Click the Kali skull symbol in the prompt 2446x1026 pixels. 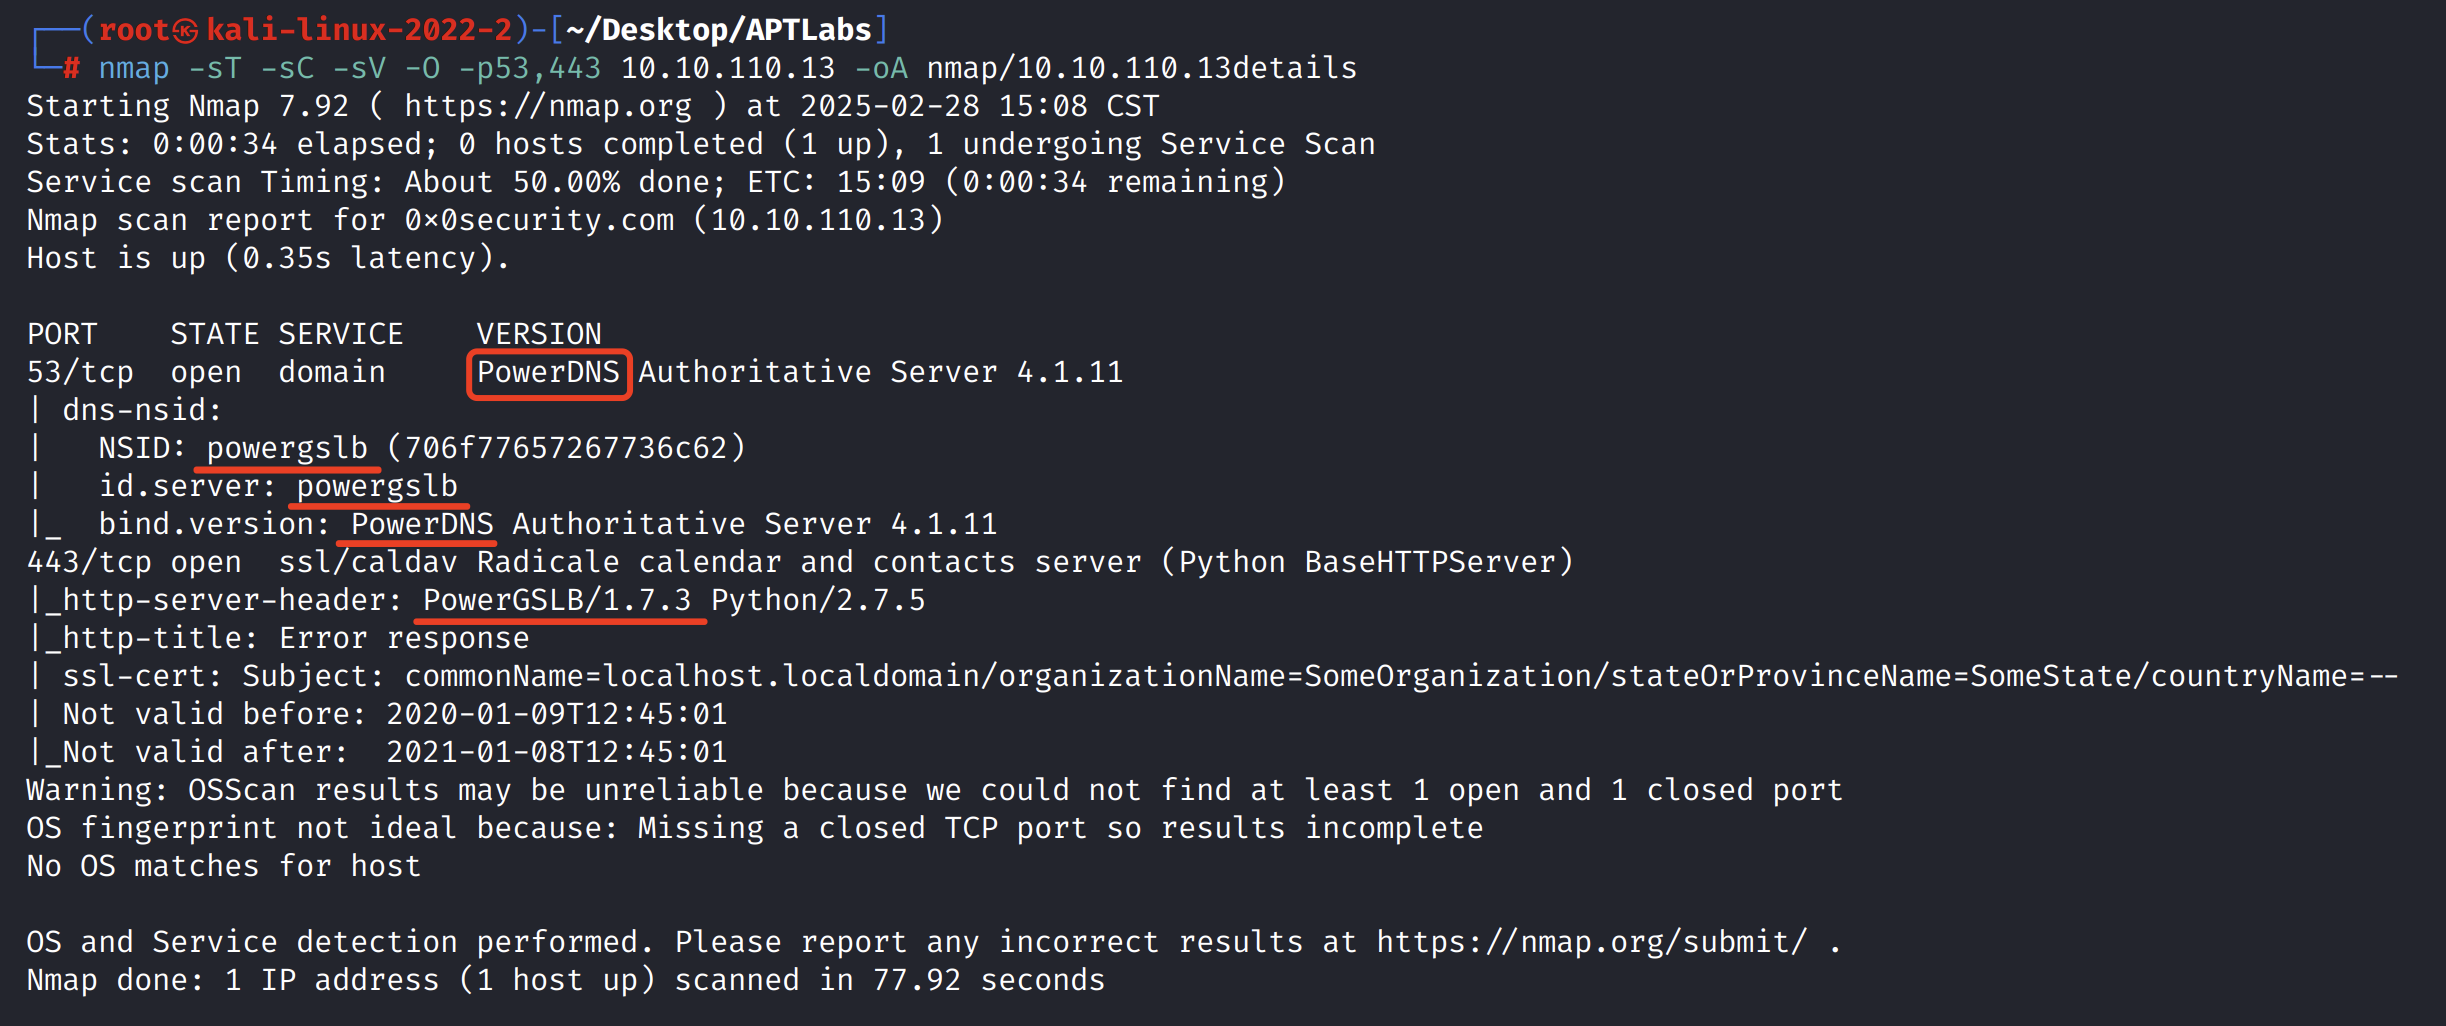186,31
